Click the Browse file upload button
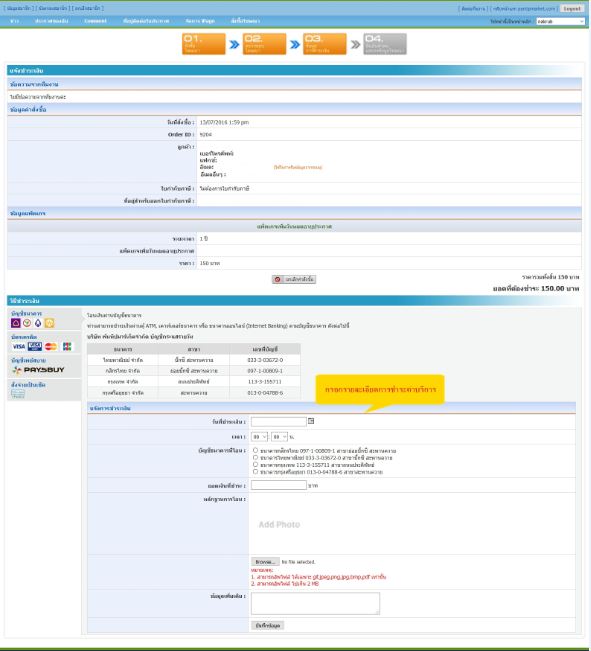The height and width of the screenshot is (651, 591). click(x=265, y=562)
